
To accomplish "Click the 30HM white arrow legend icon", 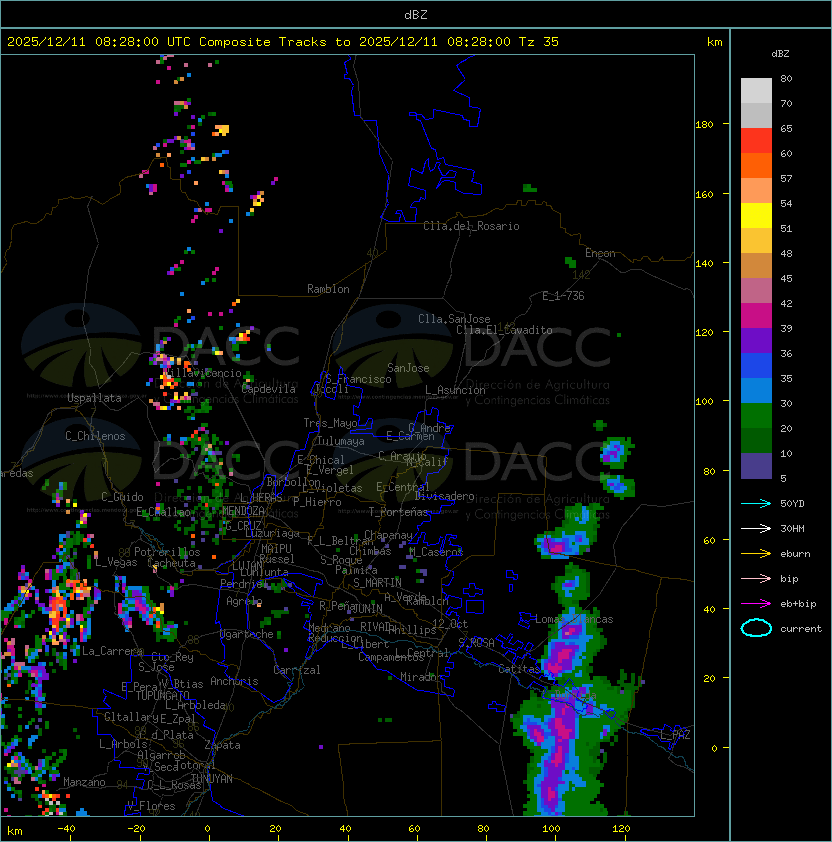I will point(756,528).
